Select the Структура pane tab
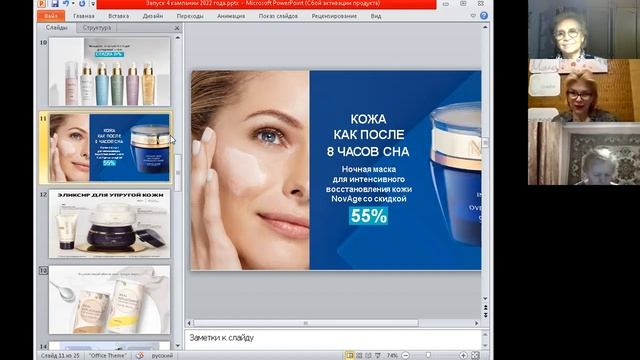Viewport: 640px width, 360px height. point(97,28)
